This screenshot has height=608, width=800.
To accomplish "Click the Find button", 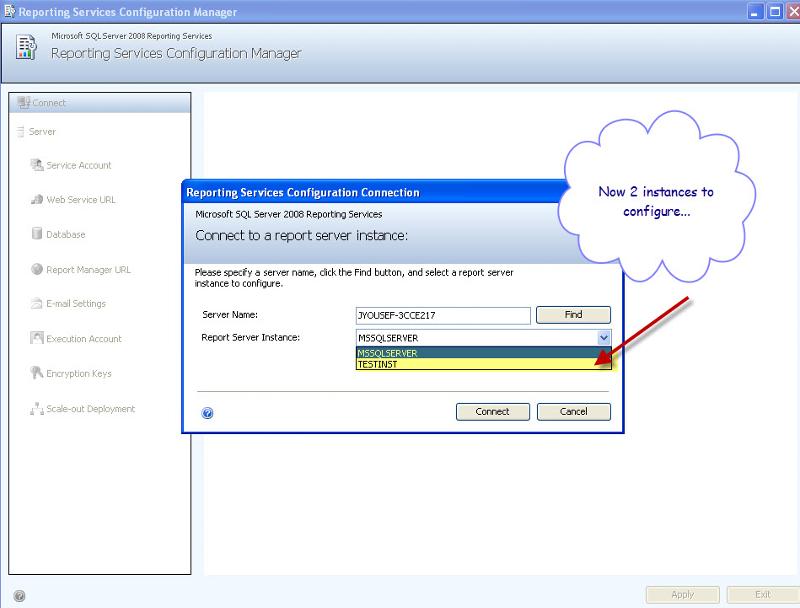I will [573, 315].
